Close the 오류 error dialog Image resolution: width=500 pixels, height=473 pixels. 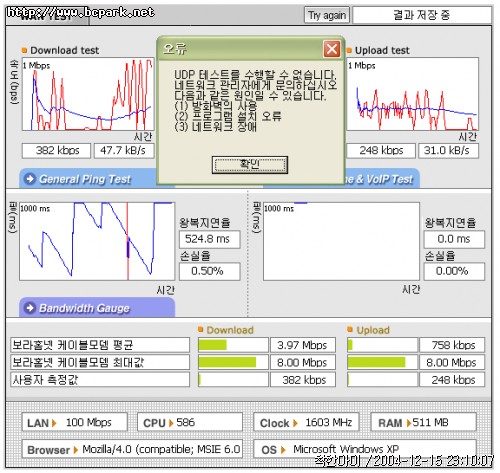pyautogui.click(x=332, y=49)
